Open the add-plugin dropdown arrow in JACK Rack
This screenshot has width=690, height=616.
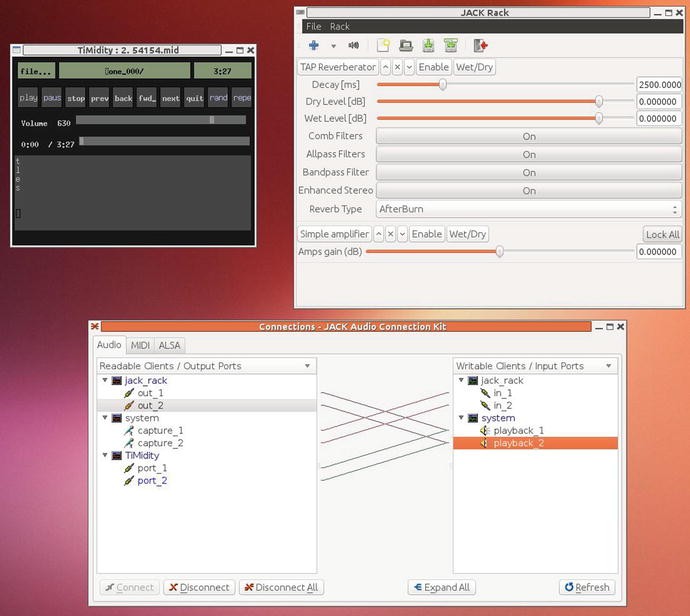pos(334,46)
